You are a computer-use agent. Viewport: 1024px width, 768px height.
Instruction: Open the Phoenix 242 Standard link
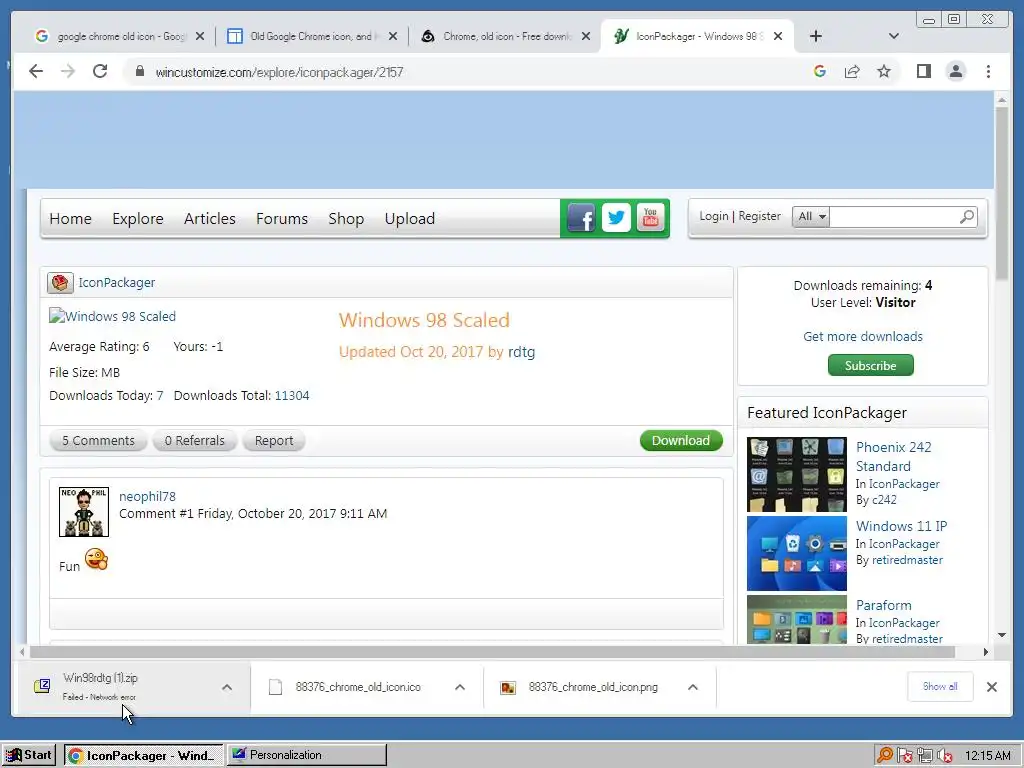tap(893, 456)
